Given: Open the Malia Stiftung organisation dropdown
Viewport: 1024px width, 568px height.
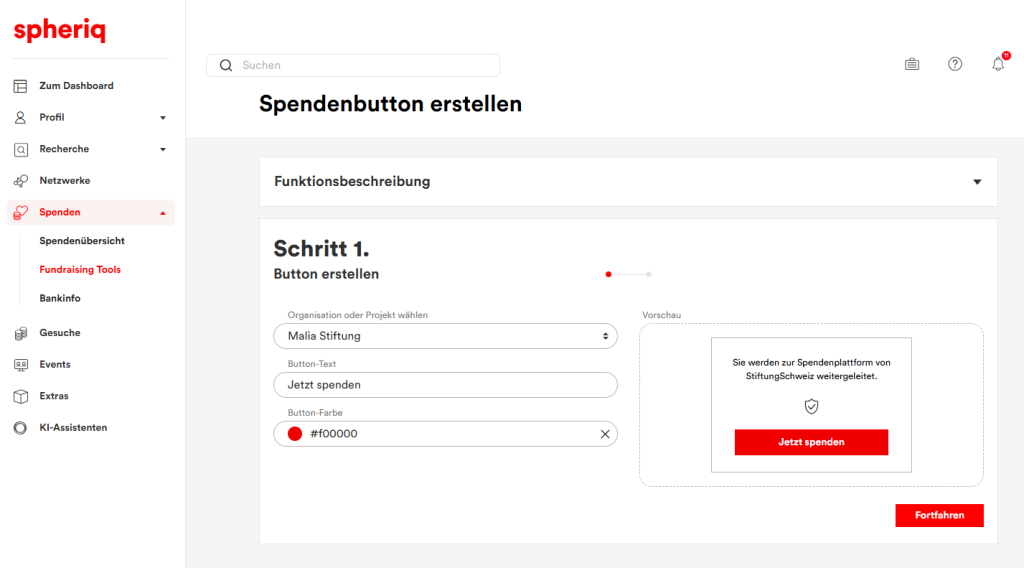Looking at the screenshot, I should [x=445, y=336].
